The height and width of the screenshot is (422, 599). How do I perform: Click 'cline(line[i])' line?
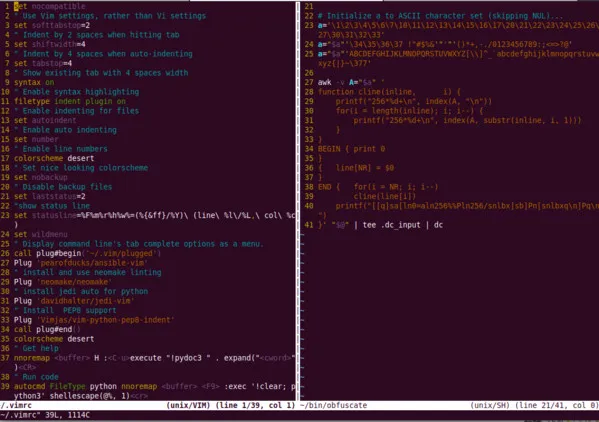pyautogui.click(x=384, y=196)
